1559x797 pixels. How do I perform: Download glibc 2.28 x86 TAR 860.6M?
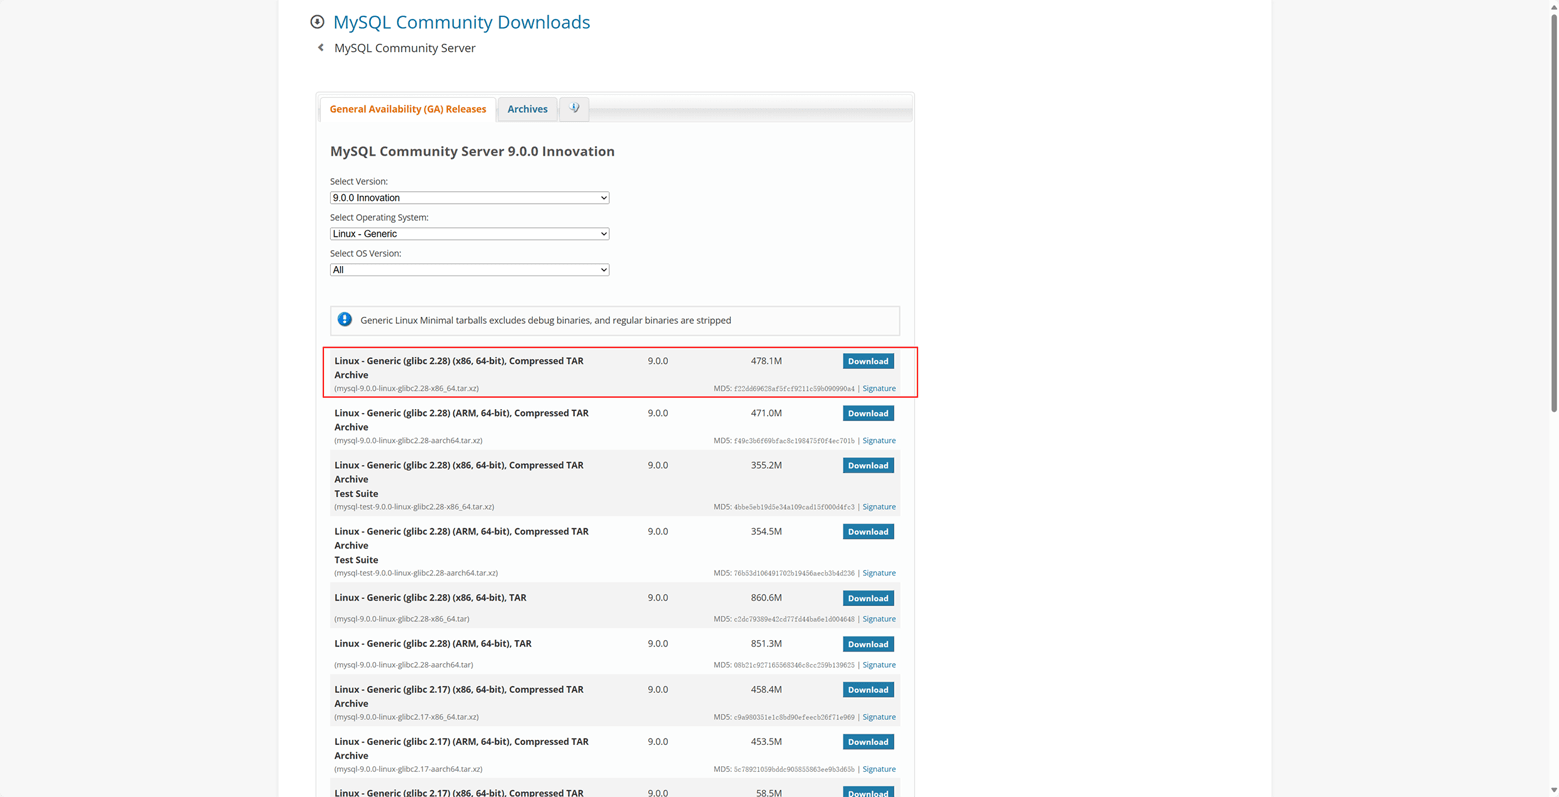868,598
